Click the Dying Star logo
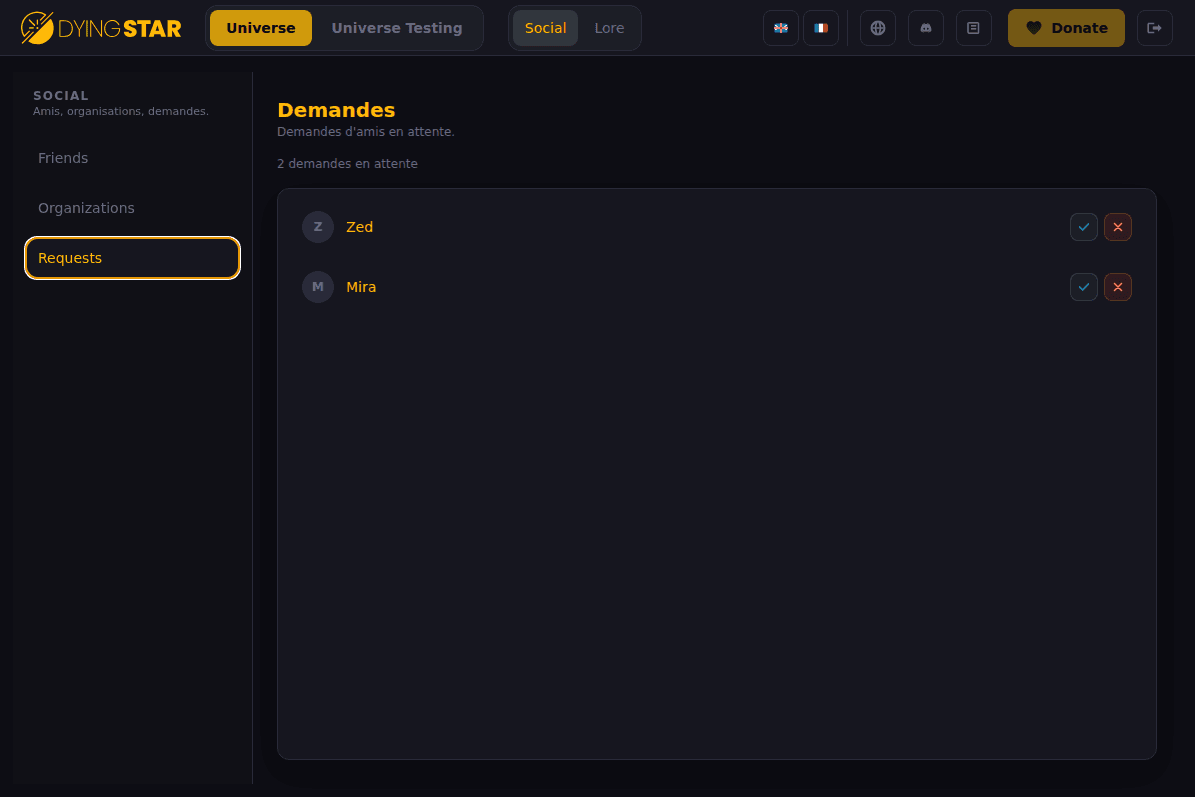 coord(101,28)
